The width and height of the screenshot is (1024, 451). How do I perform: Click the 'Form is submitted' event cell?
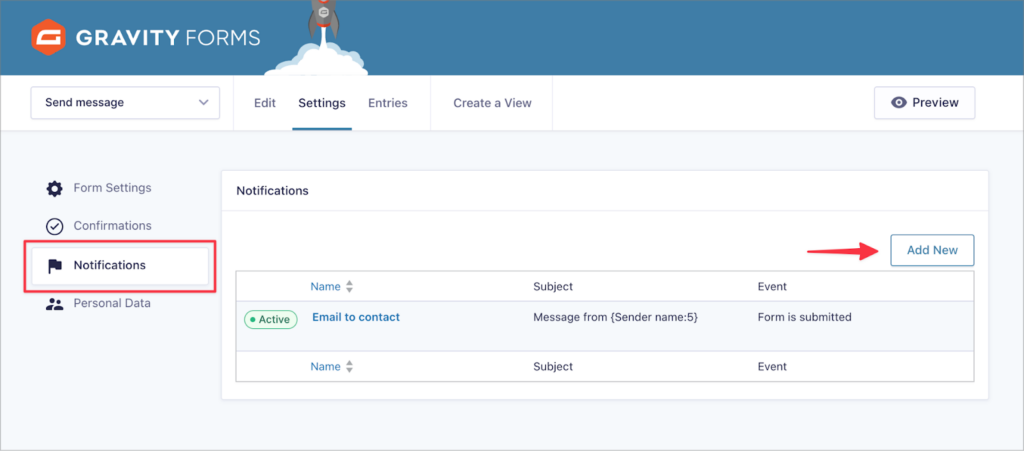pos(805,317)
